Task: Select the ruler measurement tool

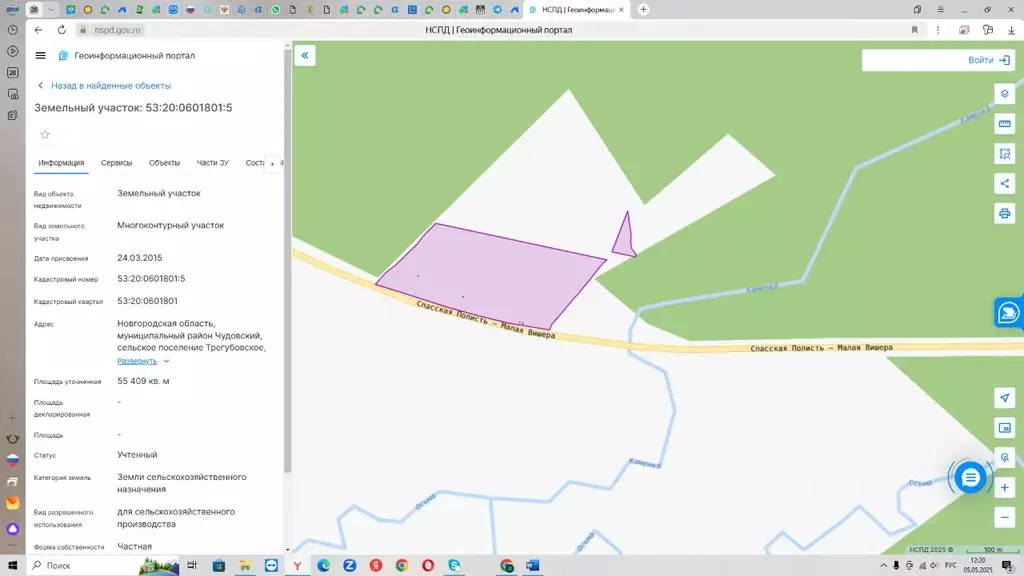Action: tap(1005, 124)
